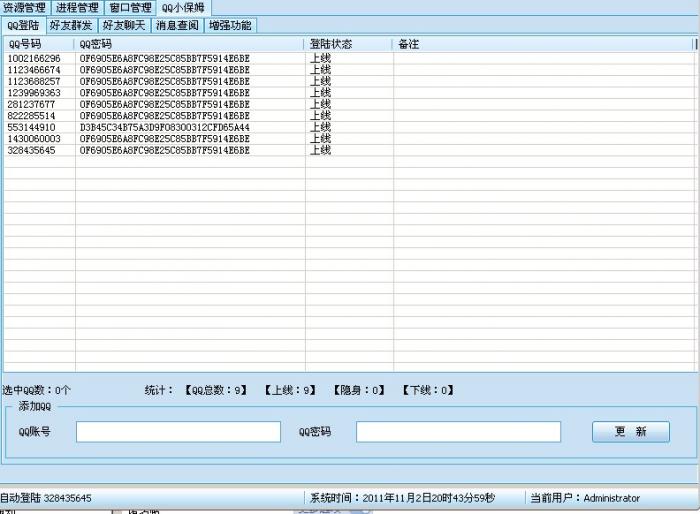Sort by the 备注 column header
Screen dimensions: 700x514
pyautogui.click(x=543, y=44)
